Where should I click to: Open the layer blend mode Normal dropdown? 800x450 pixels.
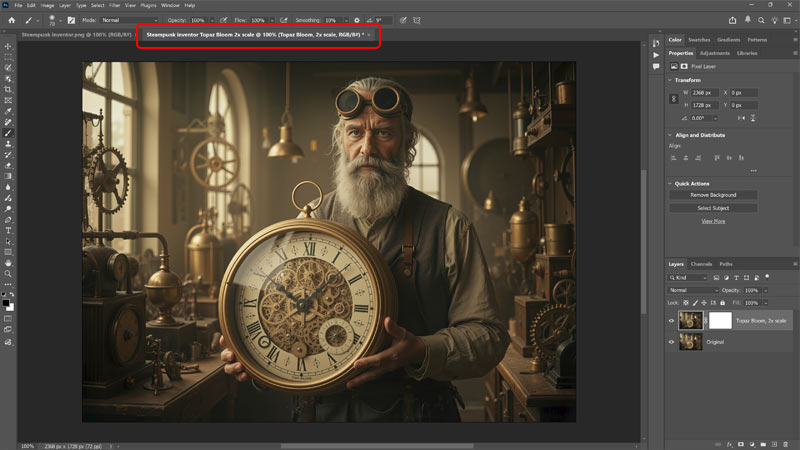(693, 289)
